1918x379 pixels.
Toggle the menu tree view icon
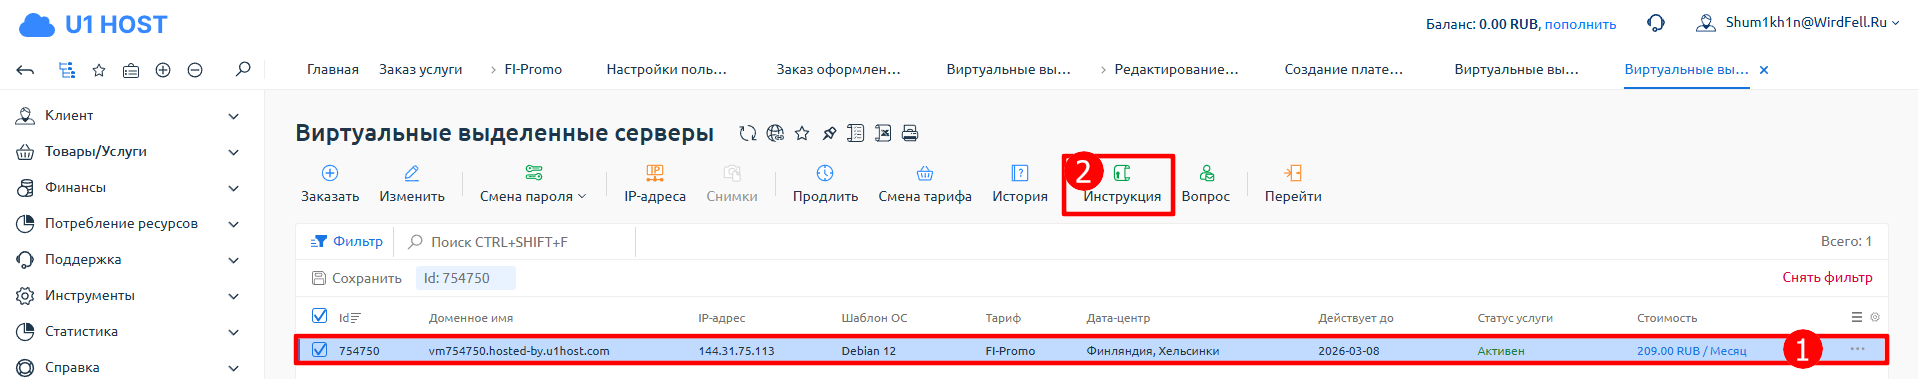click(x=67, y=70)
